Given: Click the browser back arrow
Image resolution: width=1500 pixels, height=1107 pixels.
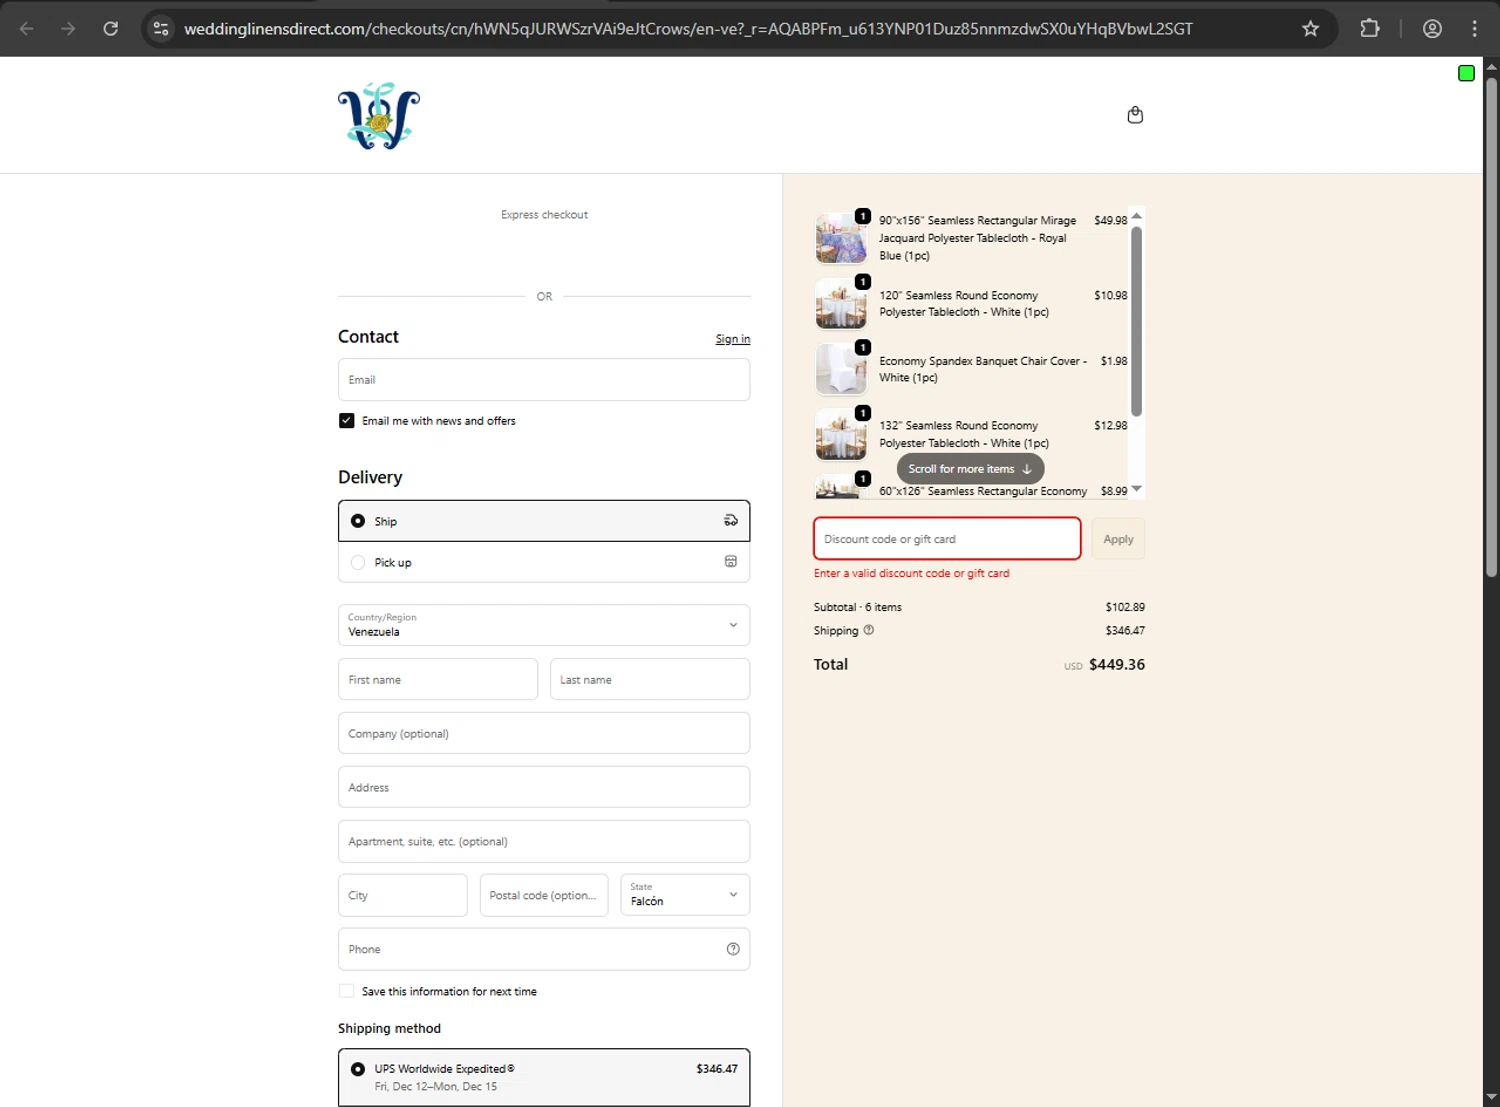Looking at the screenshot, I should (27, 29).
